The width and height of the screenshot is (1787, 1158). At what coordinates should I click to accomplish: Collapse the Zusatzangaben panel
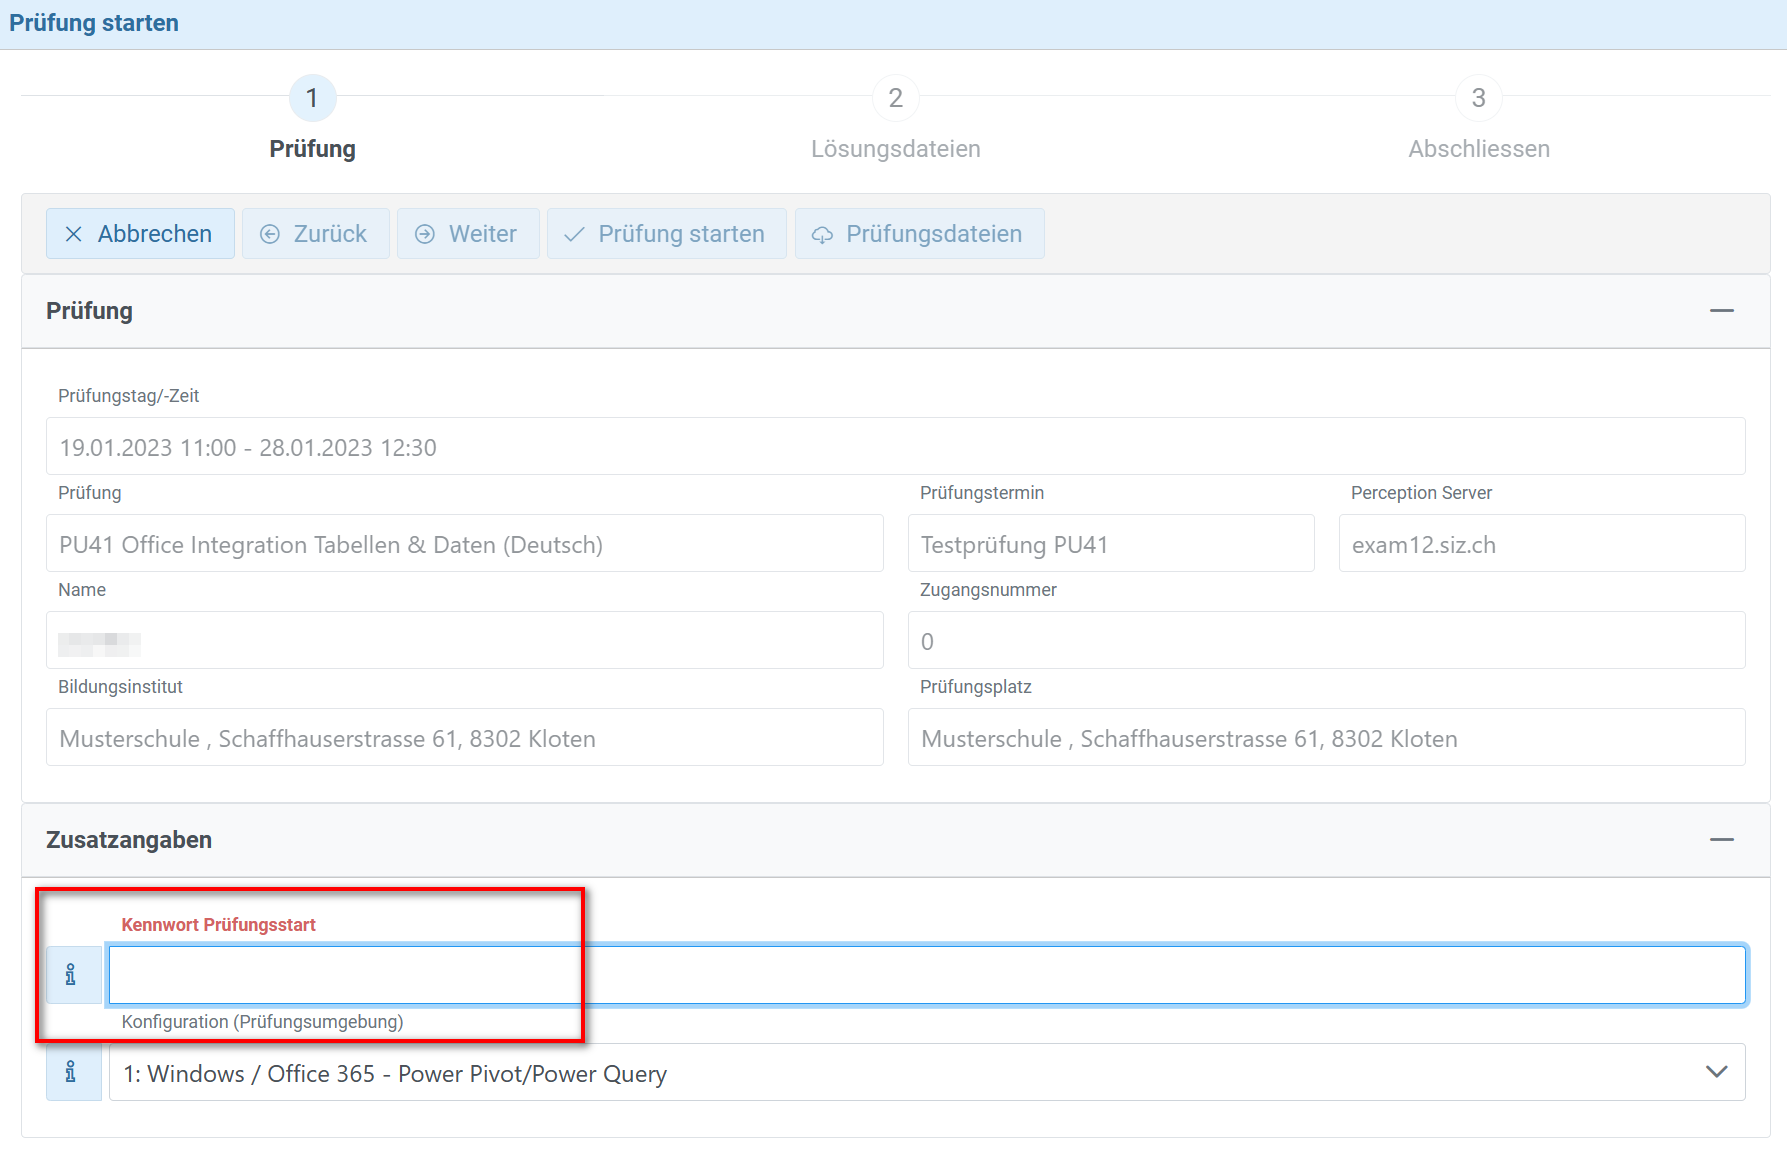pos(1722,840)
